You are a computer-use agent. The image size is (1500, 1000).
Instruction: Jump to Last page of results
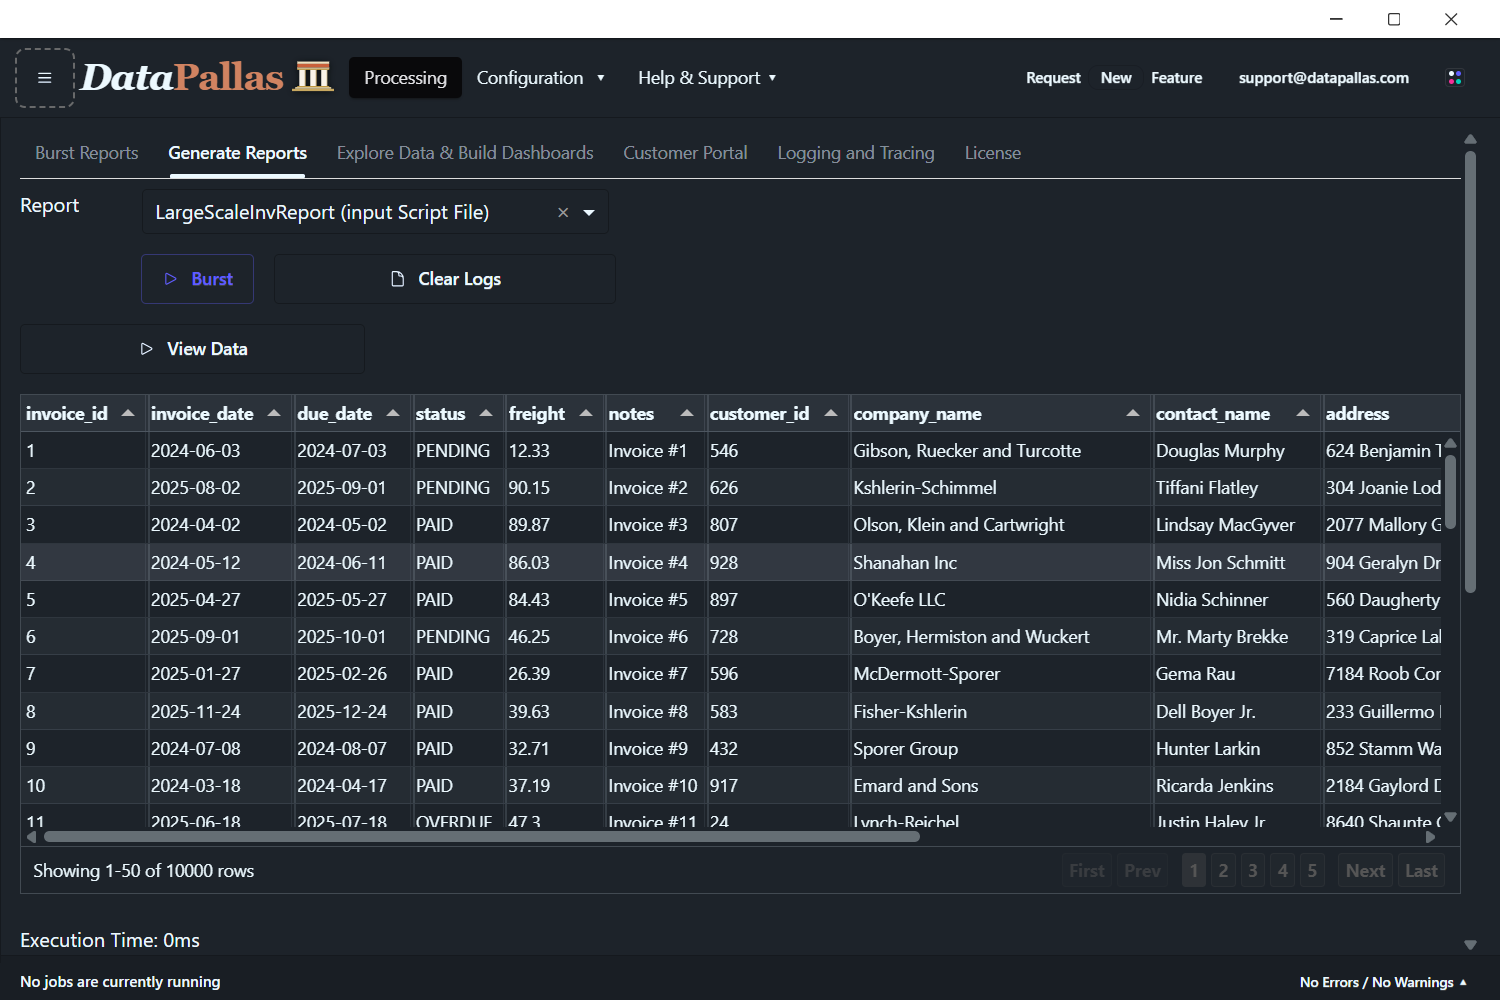click(1421, 871)
